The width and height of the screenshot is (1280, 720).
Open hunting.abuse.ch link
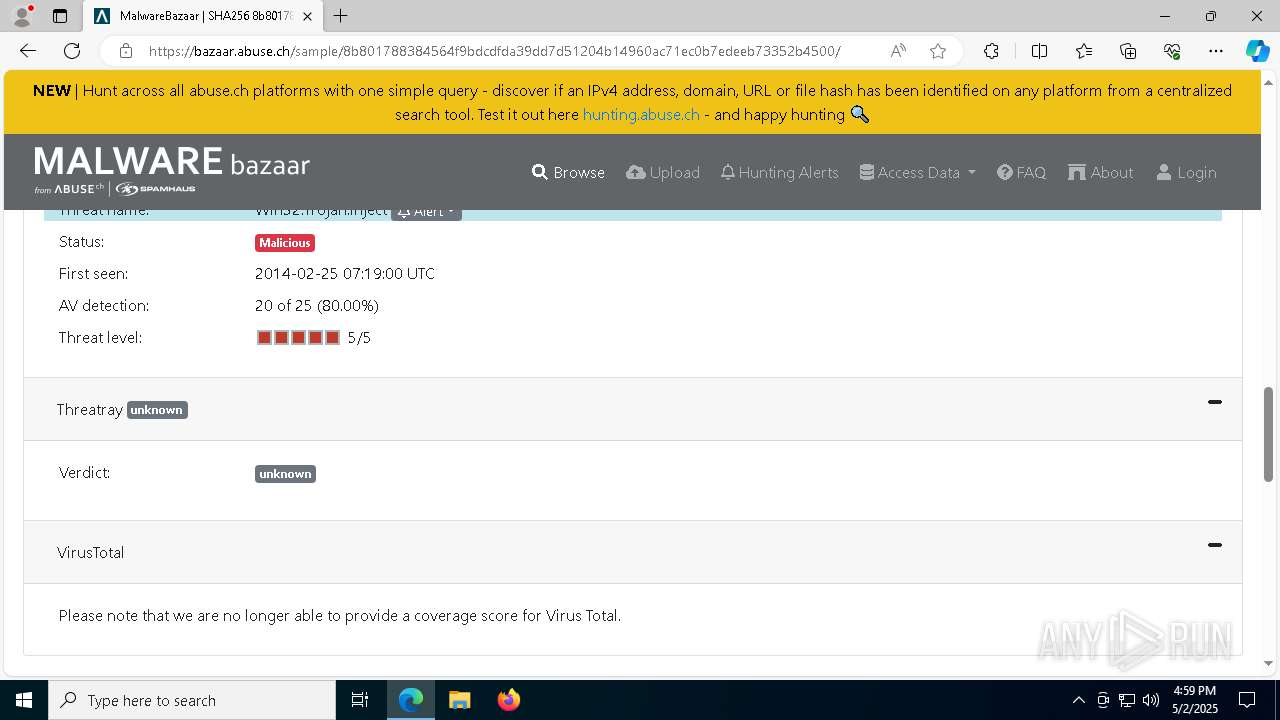641,114
